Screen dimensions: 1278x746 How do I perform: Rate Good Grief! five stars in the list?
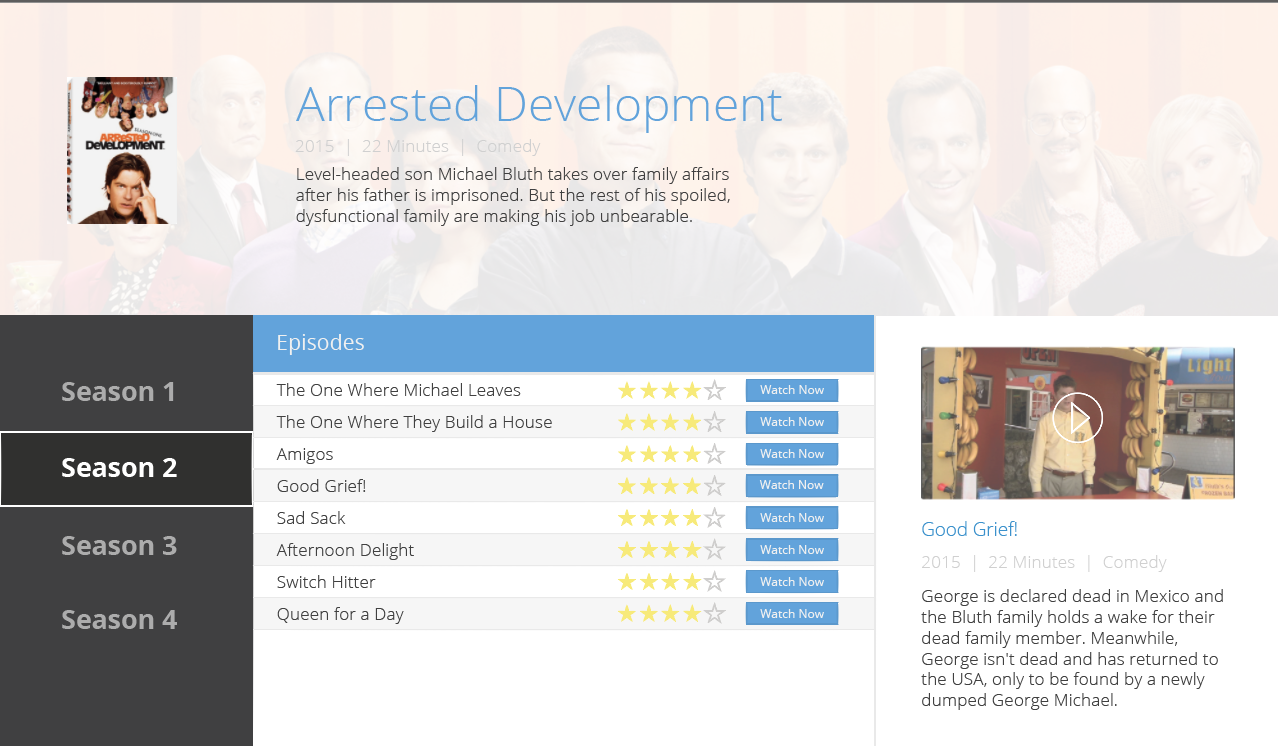[714, 486]
